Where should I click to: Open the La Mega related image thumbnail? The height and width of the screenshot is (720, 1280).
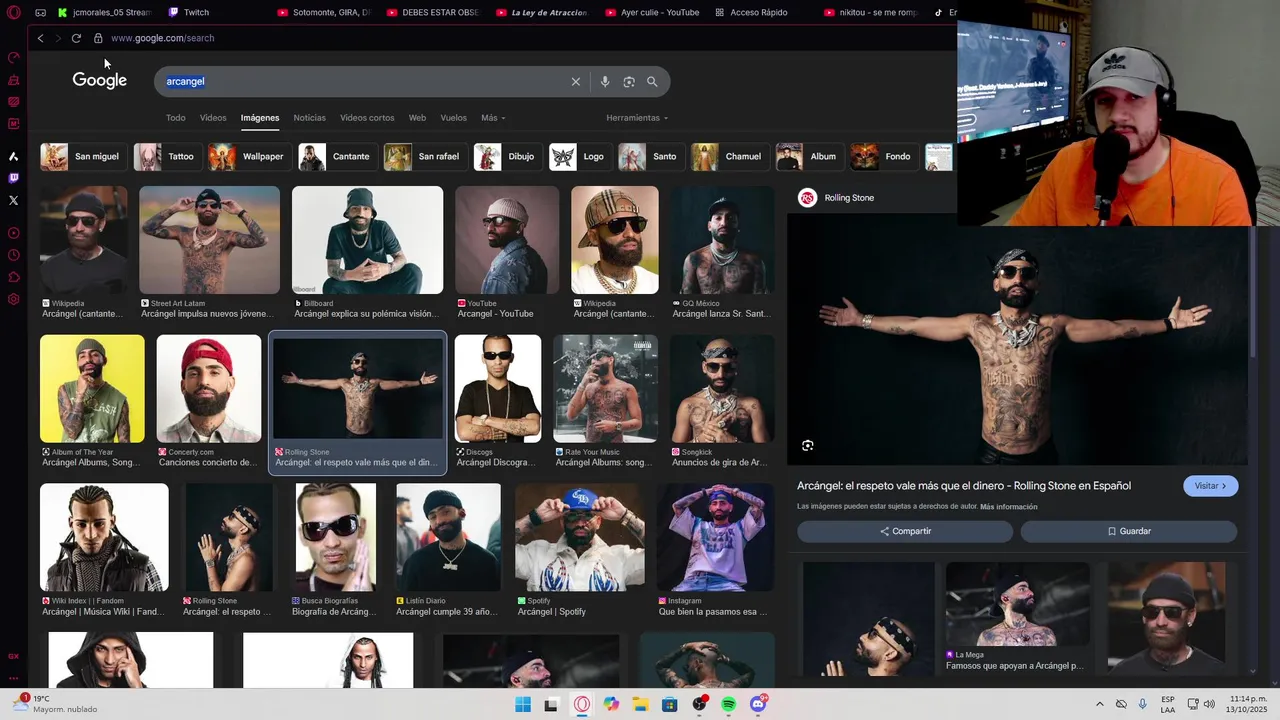1017,605
